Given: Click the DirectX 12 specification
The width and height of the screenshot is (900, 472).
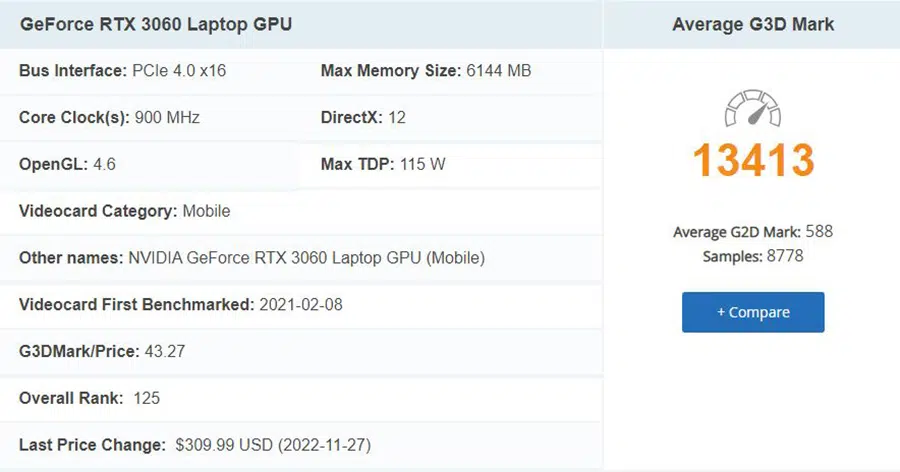Looking at the screenshot, I should [363, 117].
